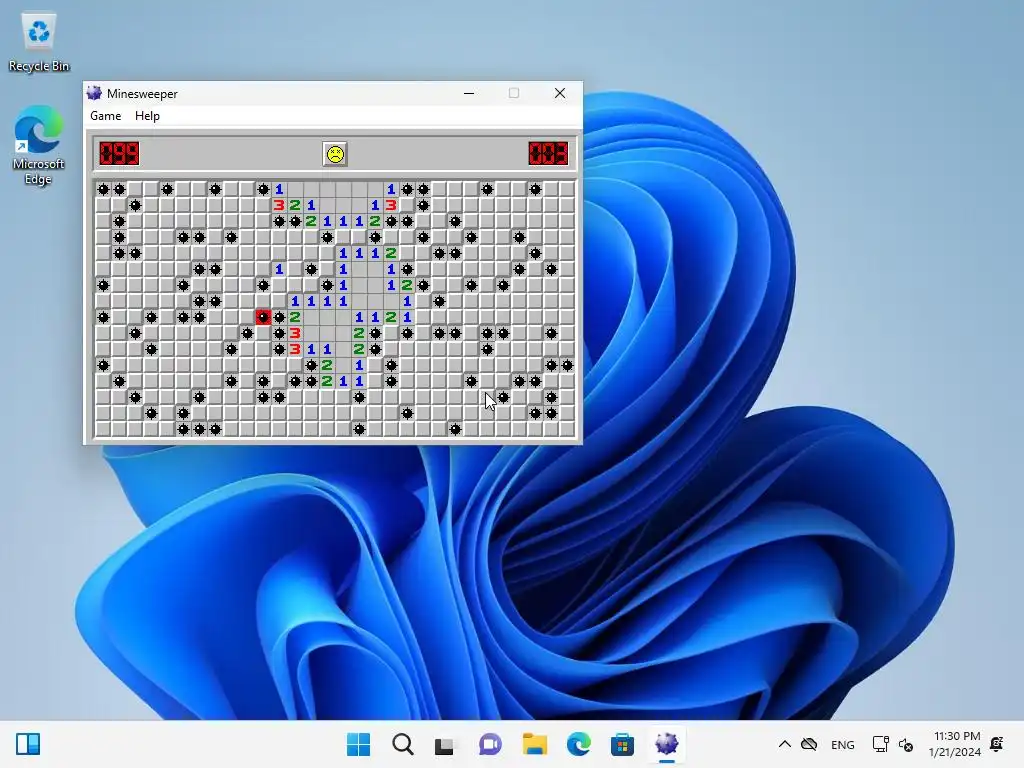Click the red exploded mine cell
Viewport: 1024px width, 768px height.
[263, 317]
